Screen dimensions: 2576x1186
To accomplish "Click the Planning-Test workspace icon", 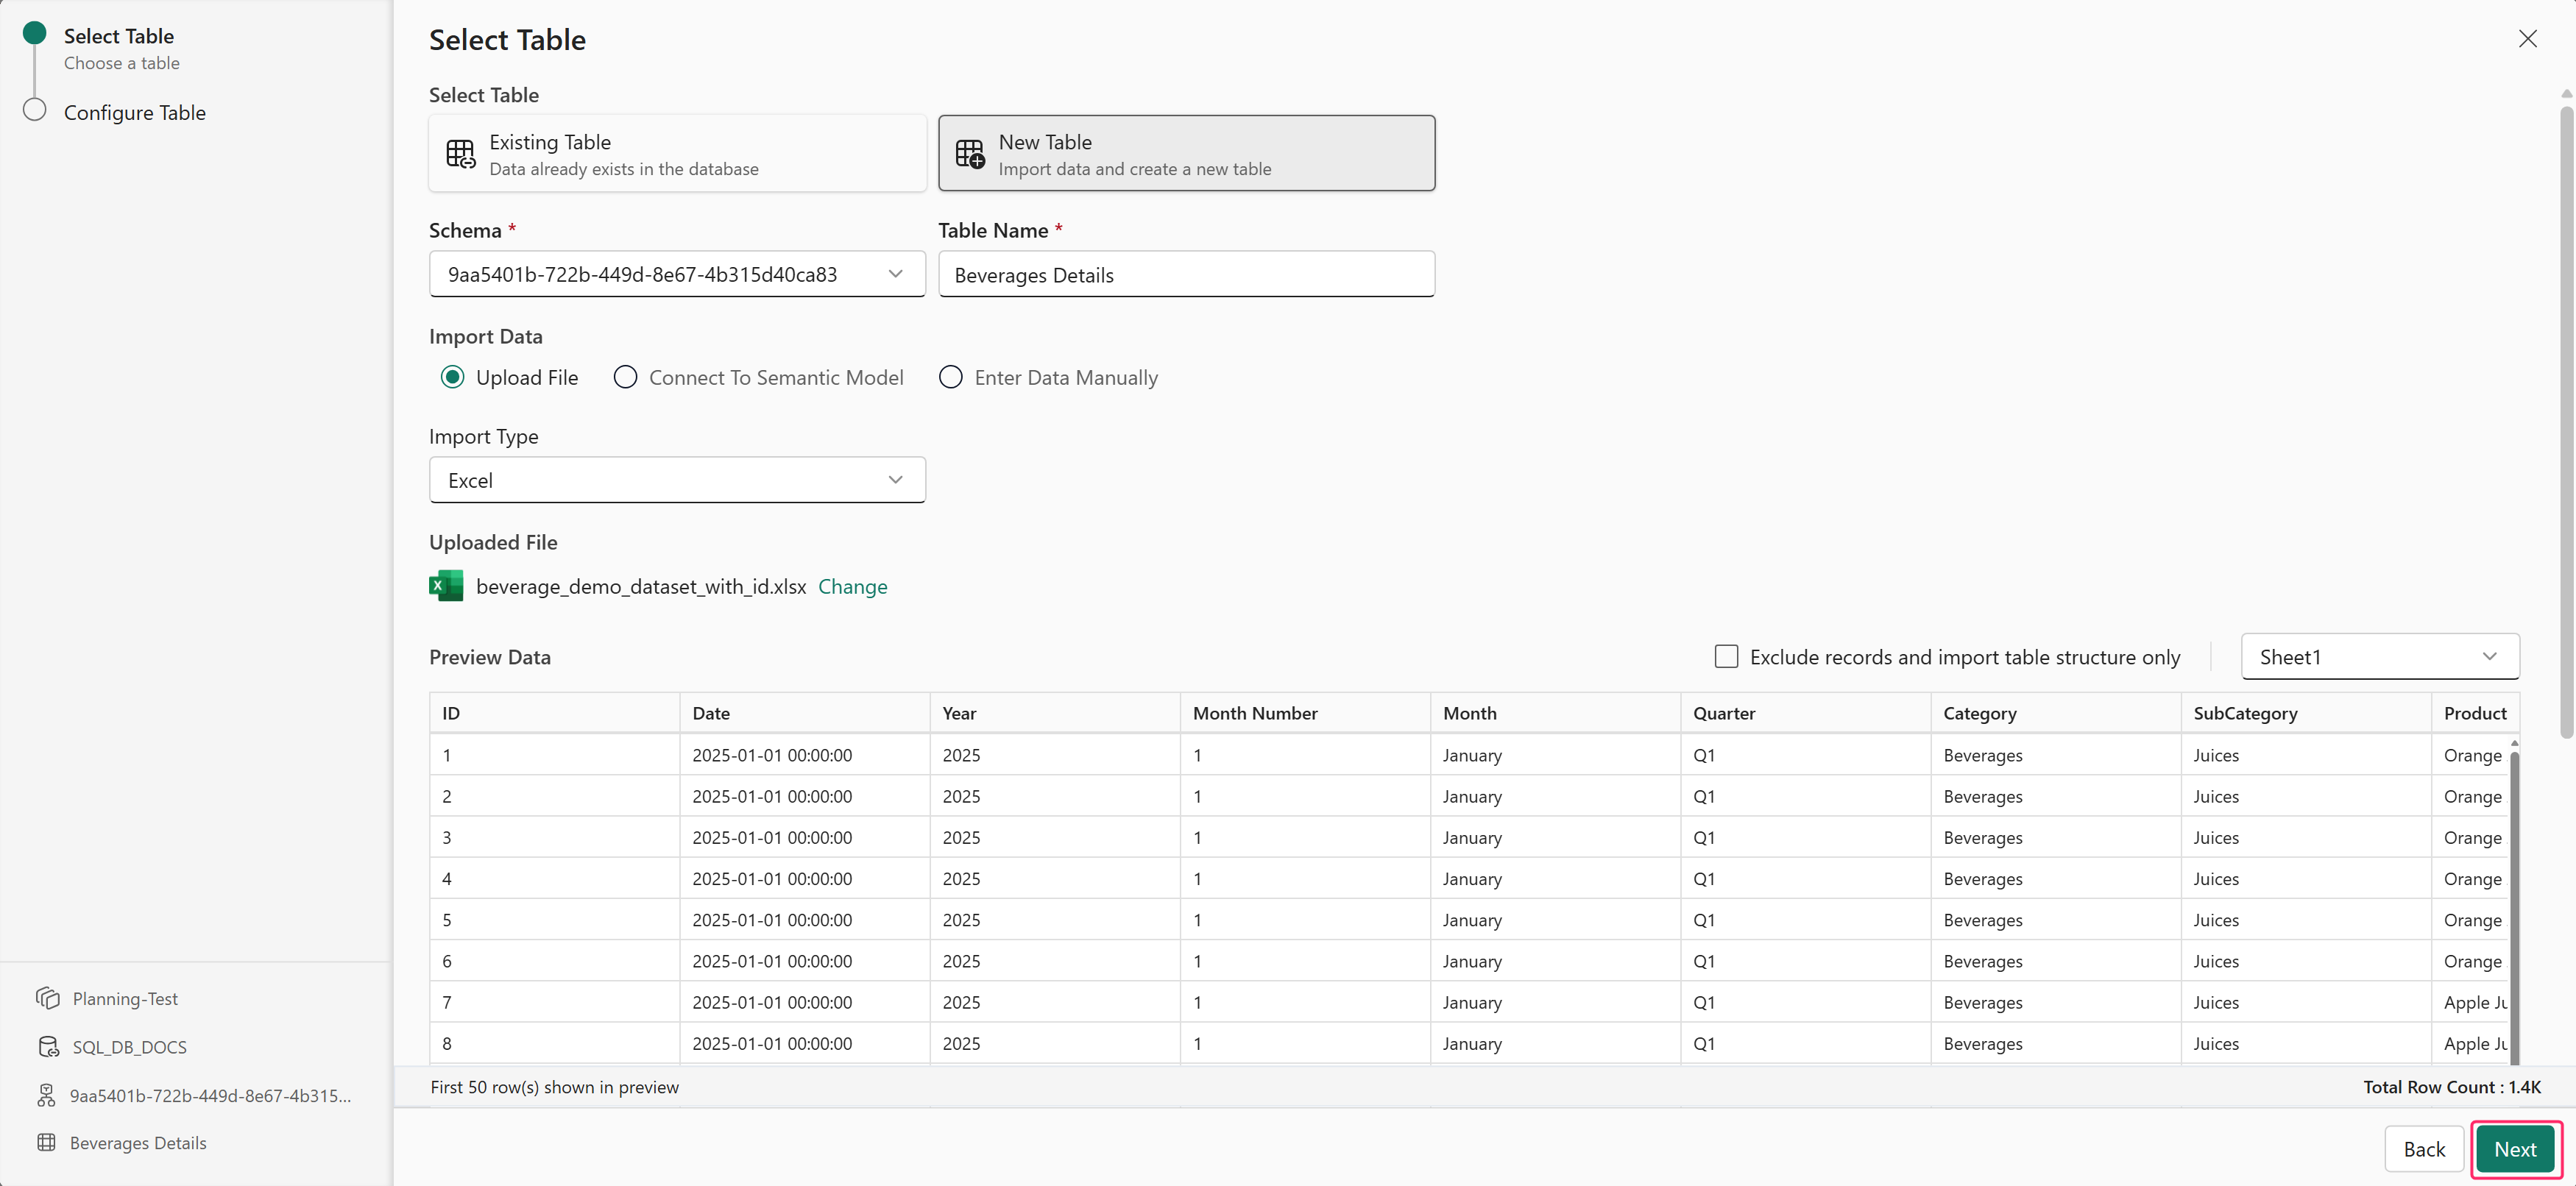I will [47, 998].
